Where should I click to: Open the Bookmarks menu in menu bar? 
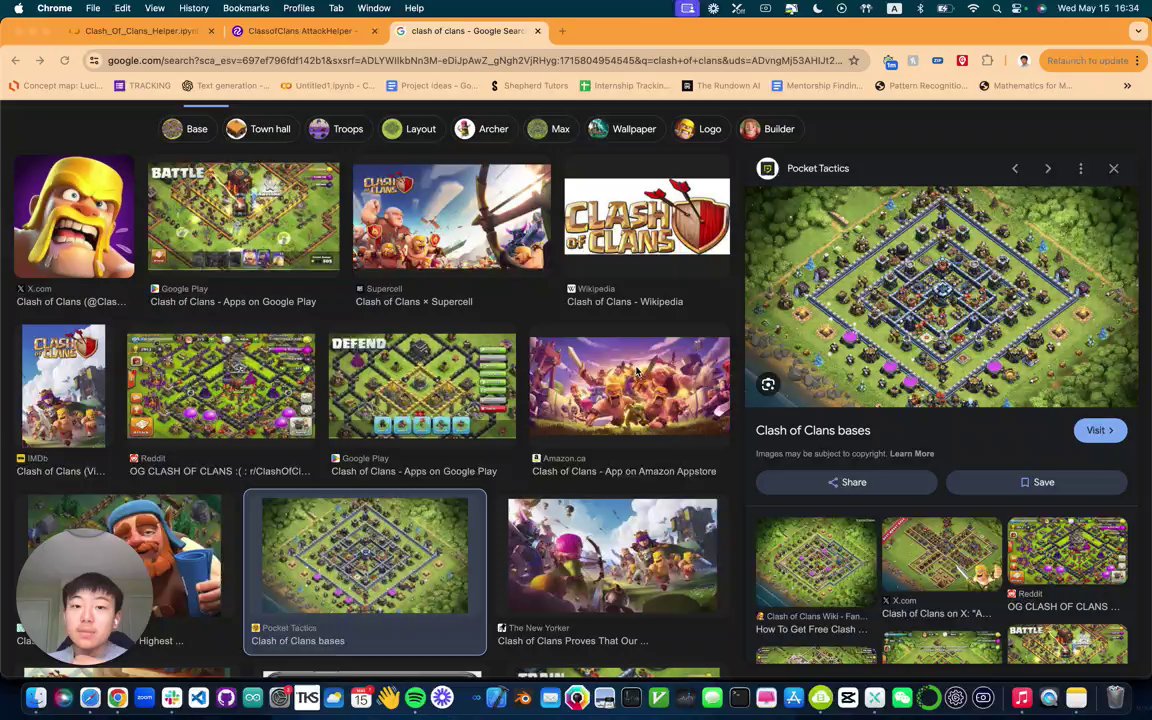[245, 8]
